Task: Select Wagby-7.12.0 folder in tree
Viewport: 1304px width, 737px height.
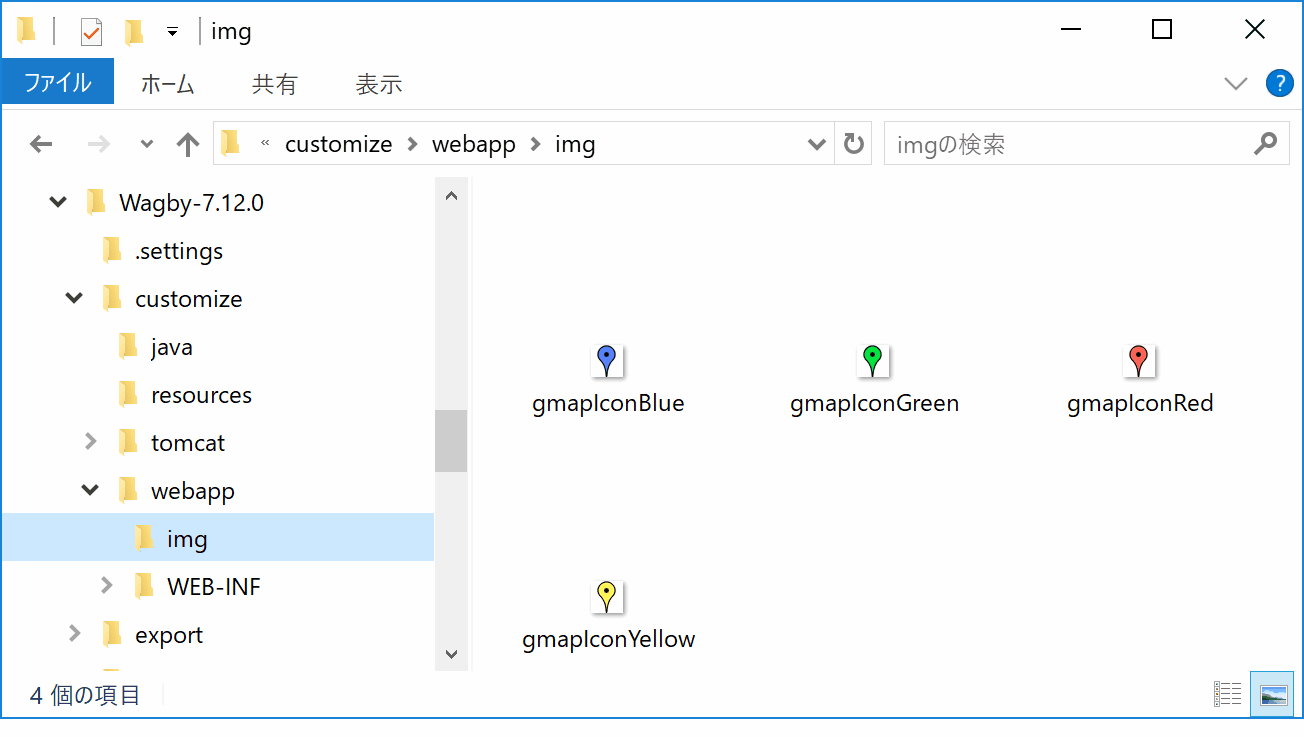Action: 191,203
